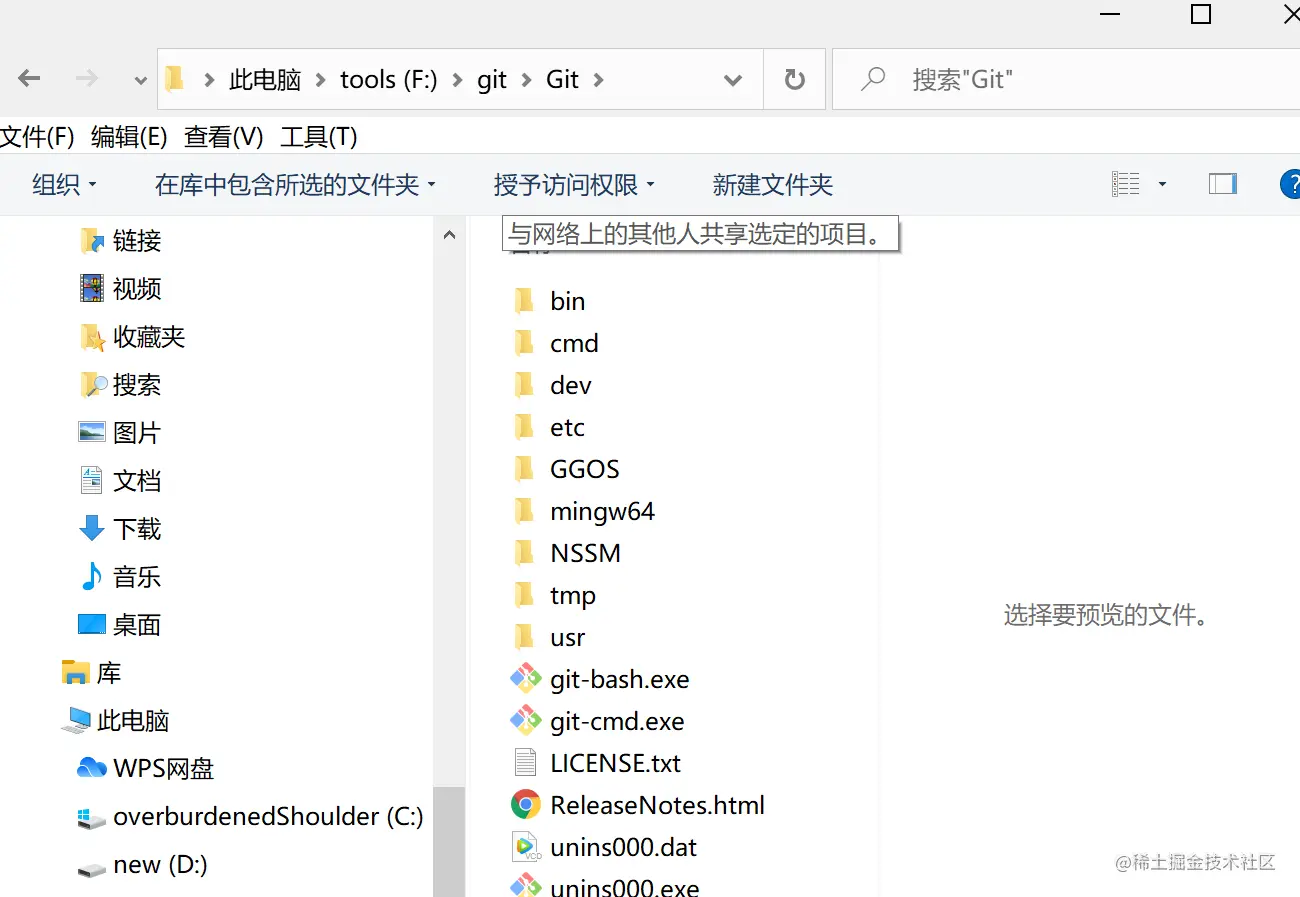
Task: Toggle the preview pane icon
Action: coord(1223,184)
